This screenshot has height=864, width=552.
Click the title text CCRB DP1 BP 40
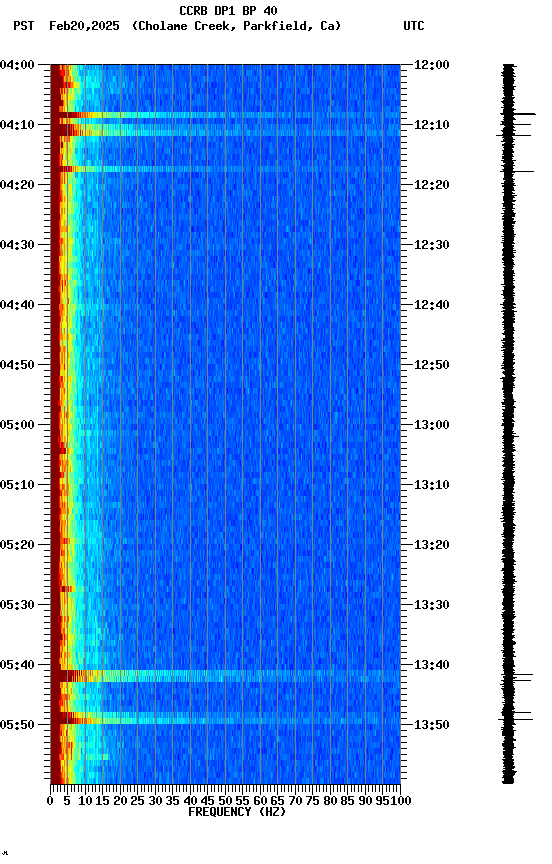point(228,10)
